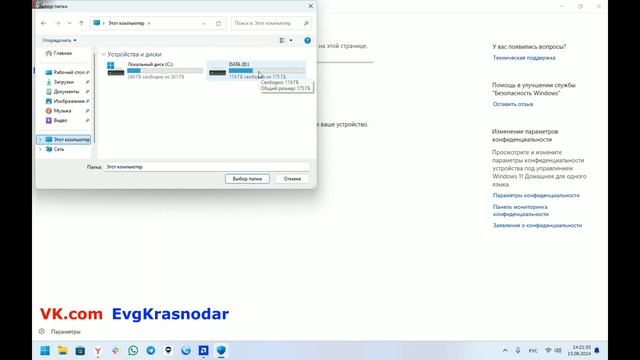Open Telegram from taskbar
Screen dimensions: 640x360
tap(151, 351)
